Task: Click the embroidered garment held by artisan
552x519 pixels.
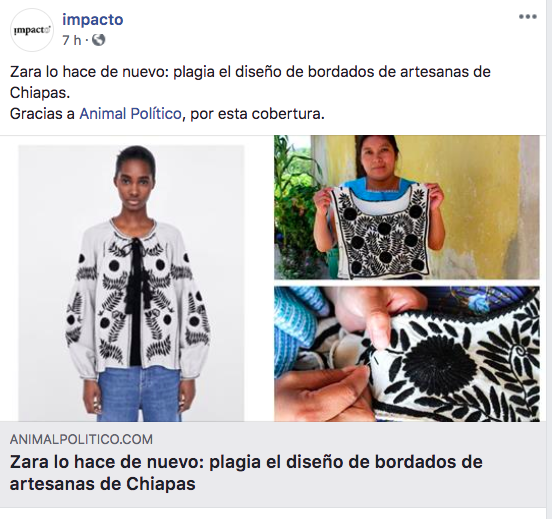Action: pyautogui.click(x=382, y=231)
